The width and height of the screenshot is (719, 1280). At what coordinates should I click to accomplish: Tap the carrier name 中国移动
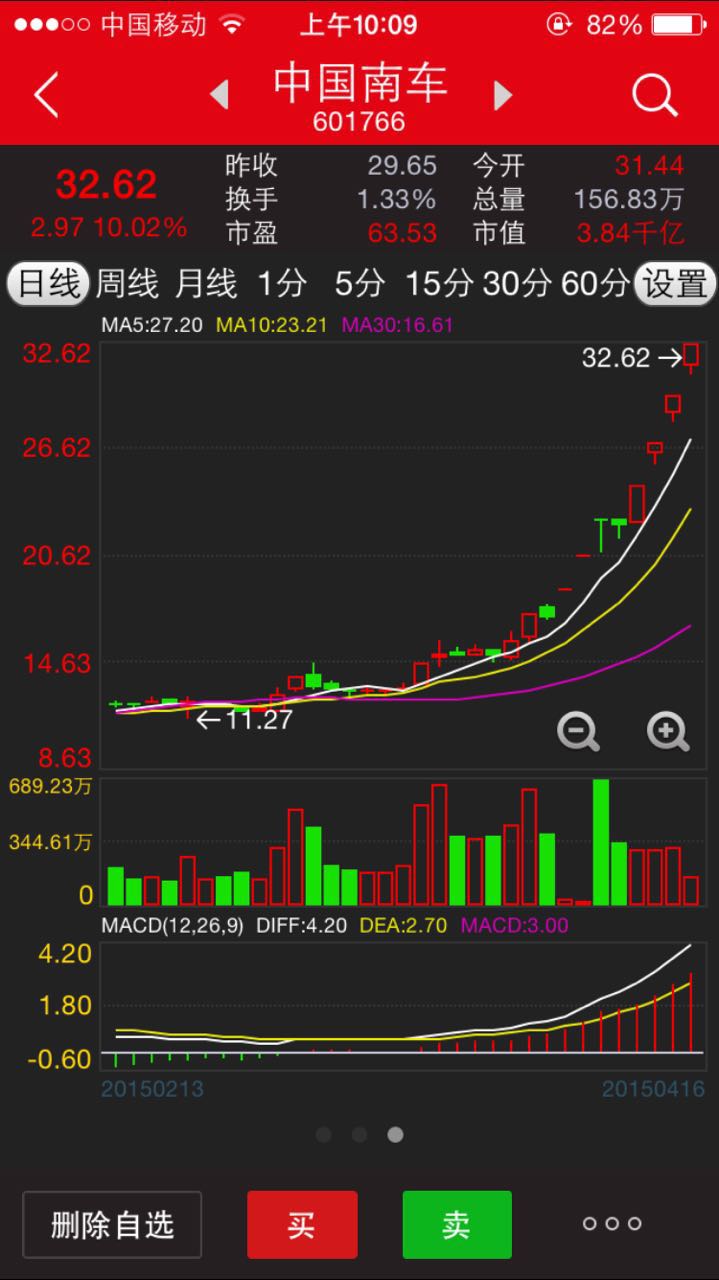coord(154,24)
